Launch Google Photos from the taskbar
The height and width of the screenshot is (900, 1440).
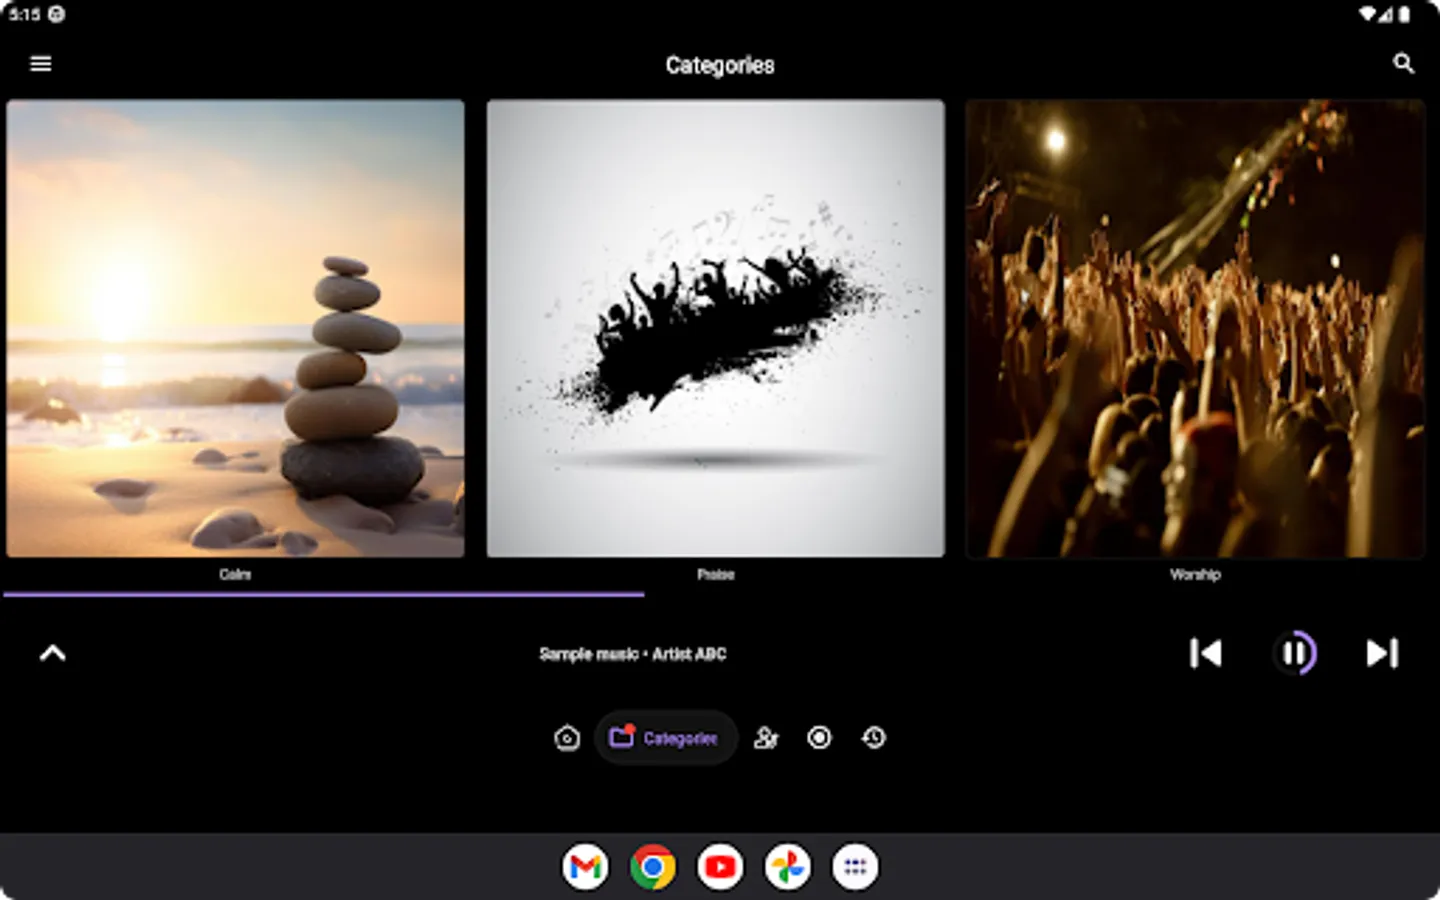(788, 867)
